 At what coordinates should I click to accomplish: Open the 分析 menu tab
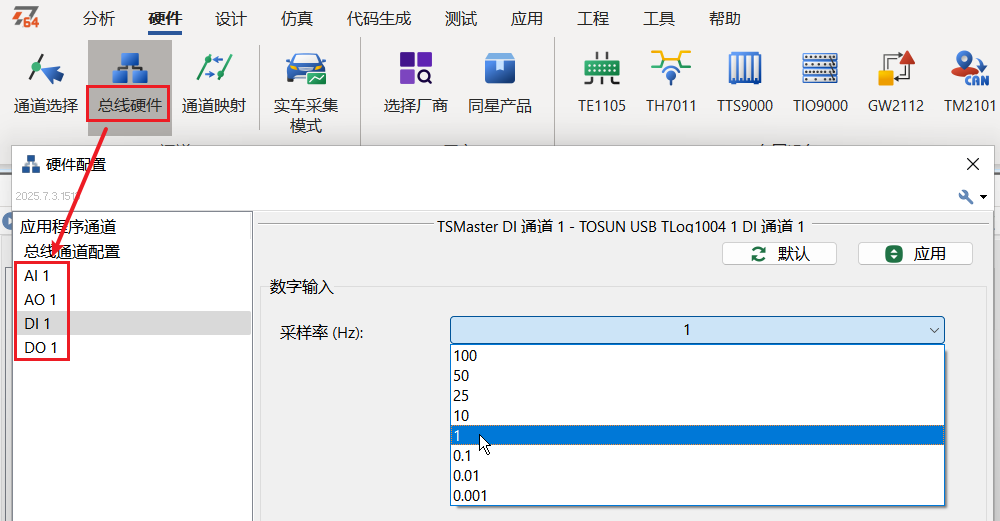point(99,19)
